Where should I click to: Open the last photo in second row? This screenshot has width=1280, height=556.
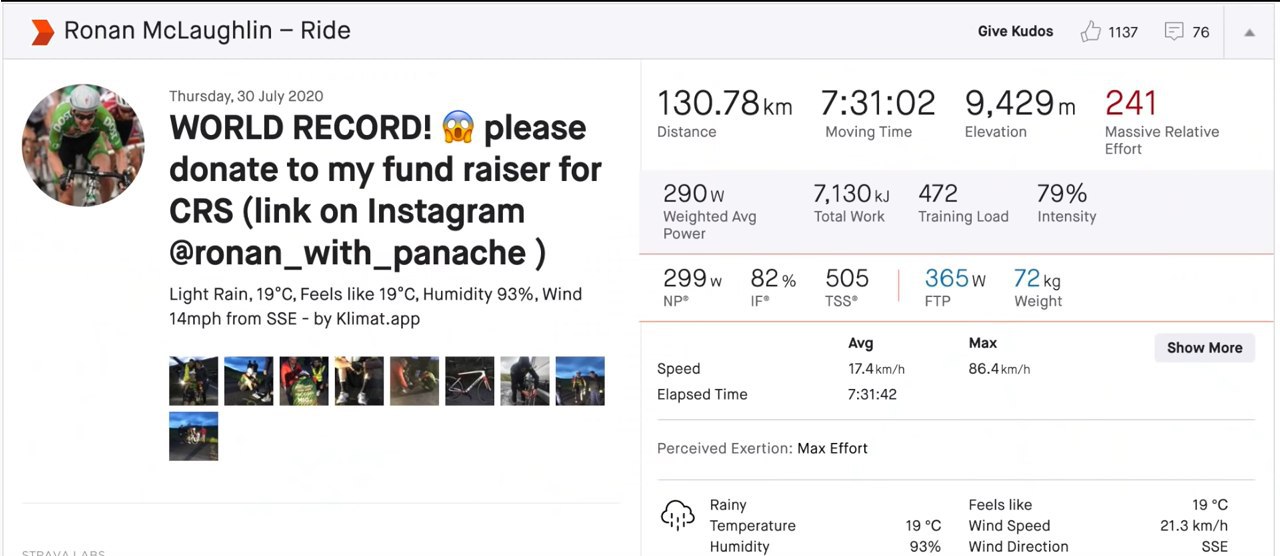point(194,436)
